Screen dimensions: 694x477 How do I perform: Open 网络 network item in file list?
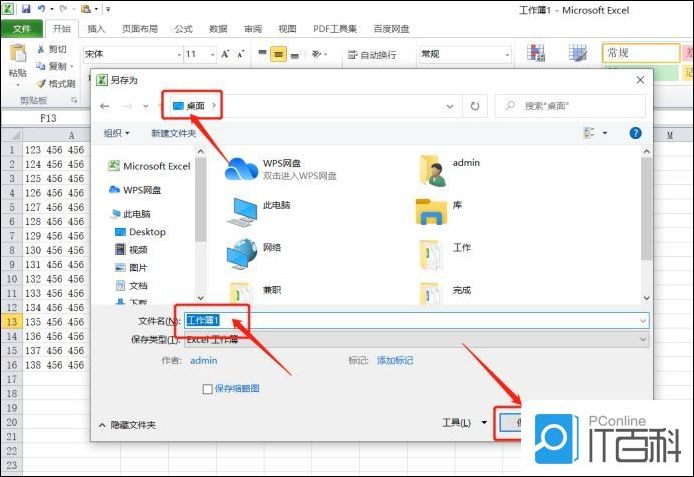click(x=242, y=254)
